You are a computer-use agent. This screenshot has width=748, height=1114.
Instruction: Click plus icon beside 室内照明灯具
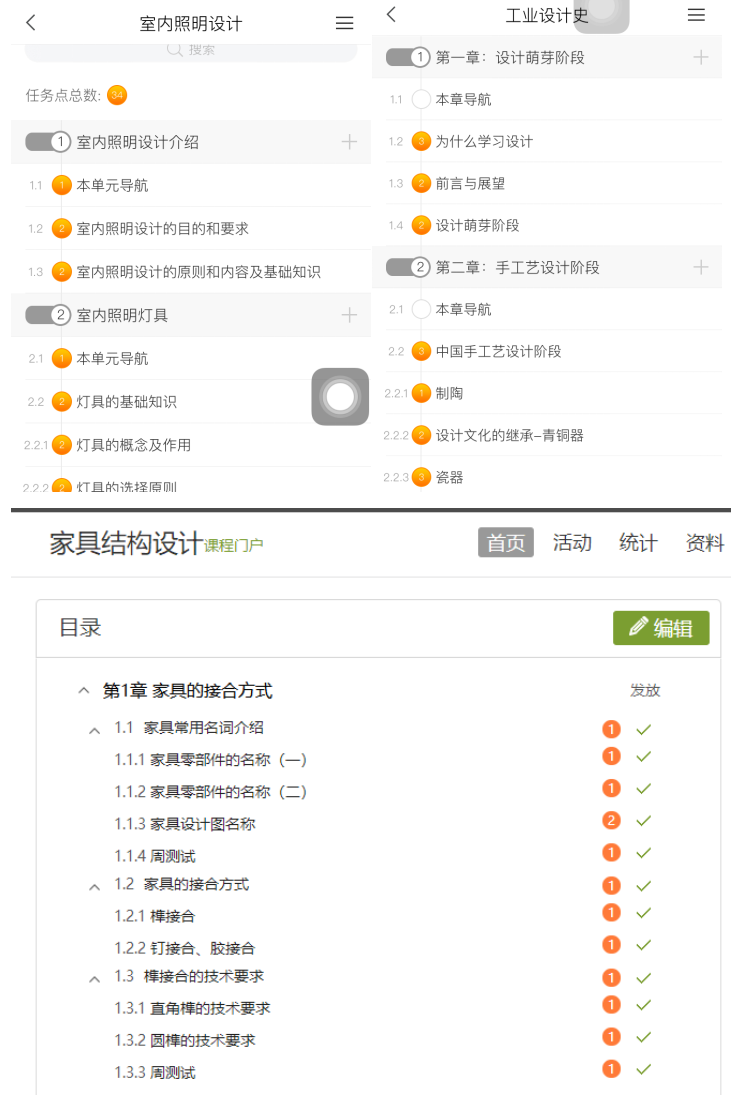click(349, 315)
